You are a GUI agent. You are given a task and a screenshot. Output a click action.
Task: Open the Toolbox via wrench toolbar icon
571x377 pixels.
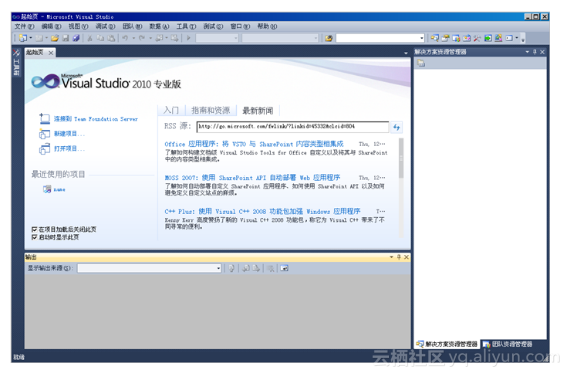(x=477, y=38)
